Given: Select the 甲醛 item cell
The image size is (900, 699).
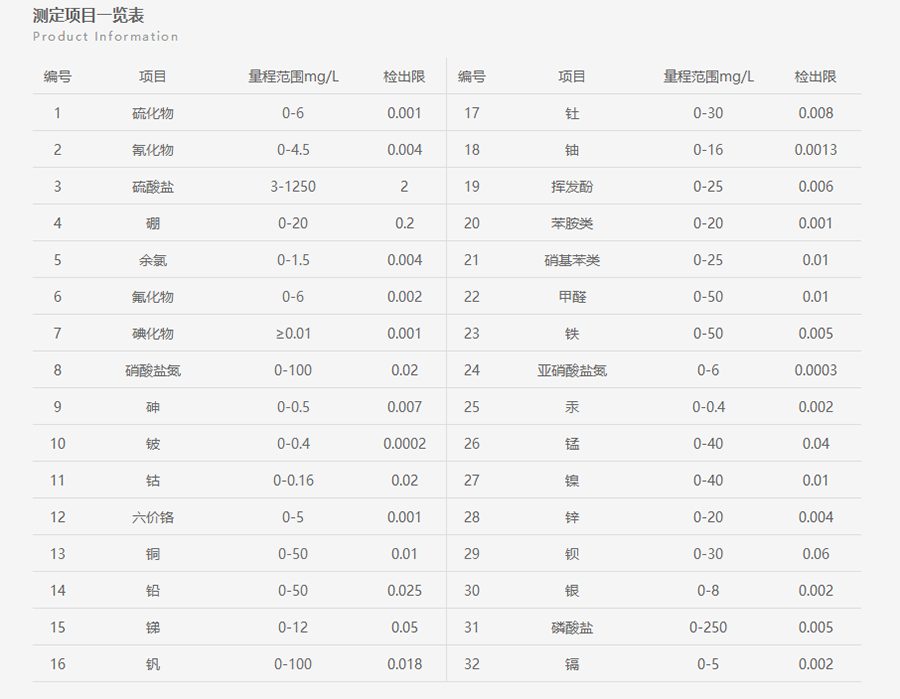Looking at the screenshot, I should 572,297.
